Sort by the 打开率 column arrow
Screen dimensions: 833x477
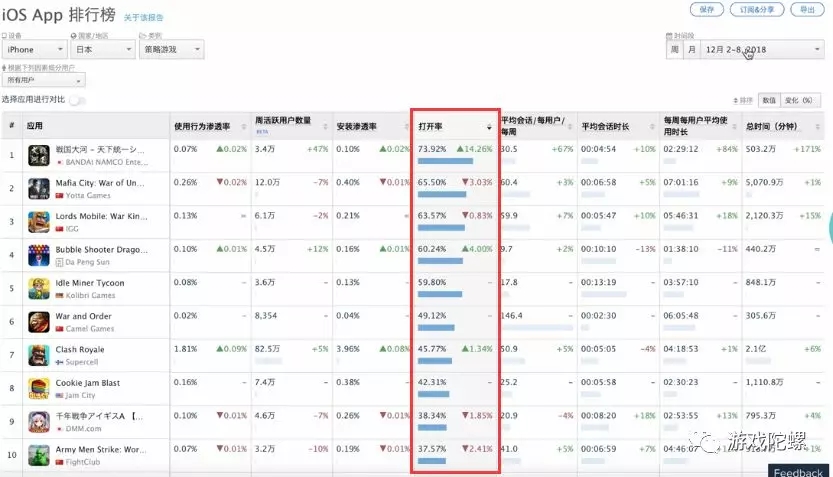click(x=489, y=127)
